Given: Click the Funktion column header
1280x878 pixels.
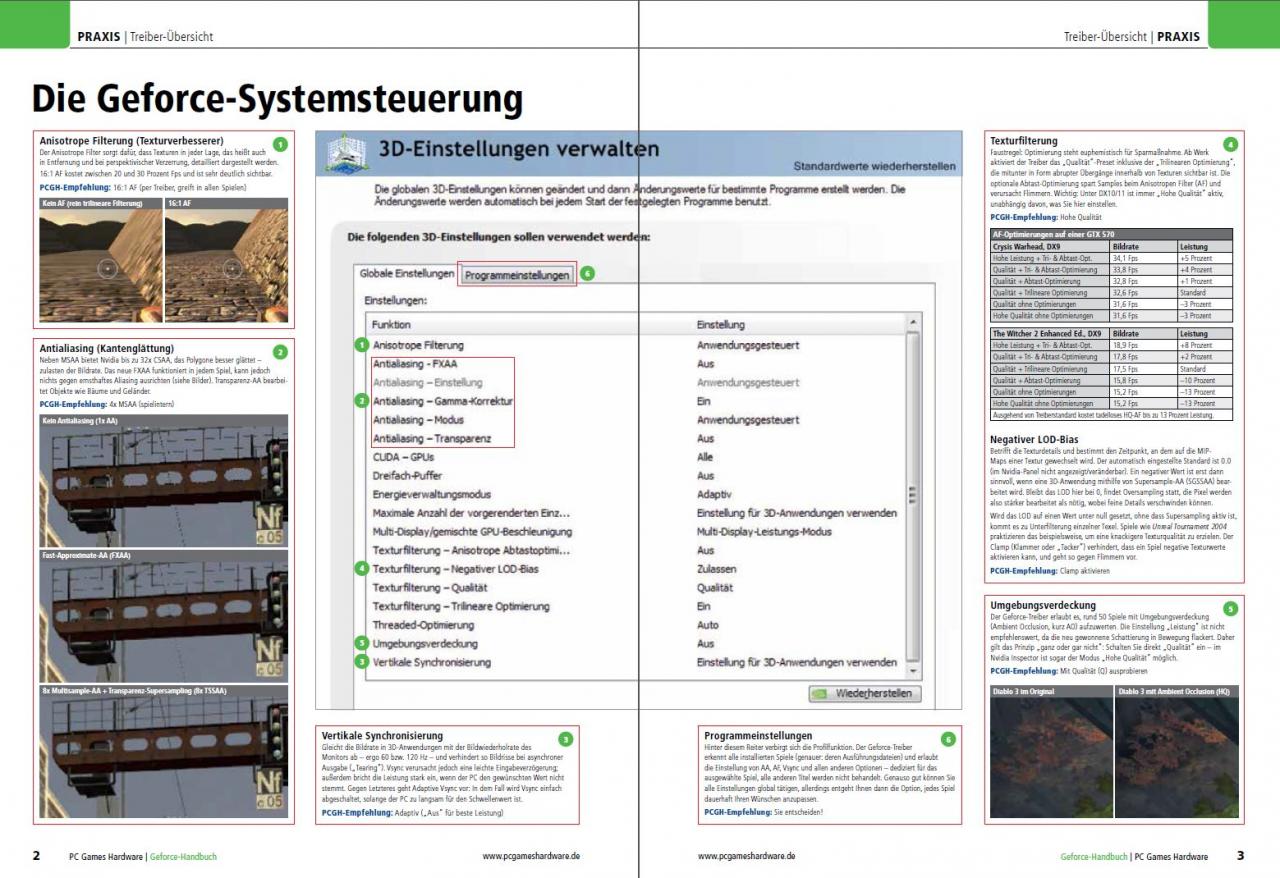Looking at the screenshot, I should pyautogui.click(x=391, y=325).
